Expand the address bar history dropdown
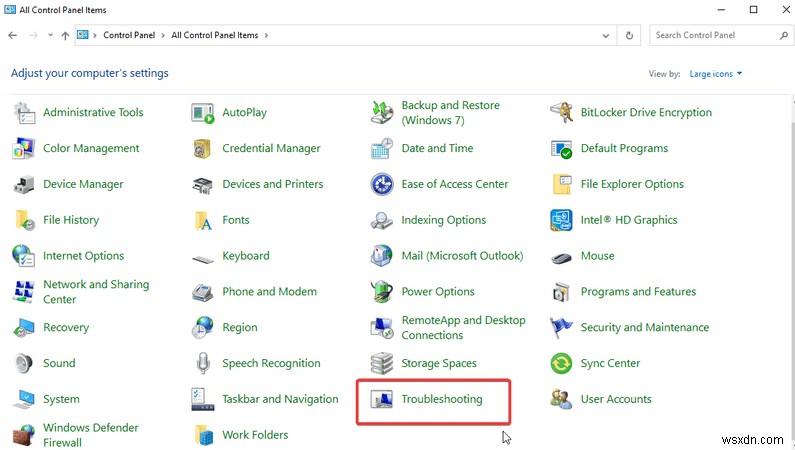 tap(605, 35)
